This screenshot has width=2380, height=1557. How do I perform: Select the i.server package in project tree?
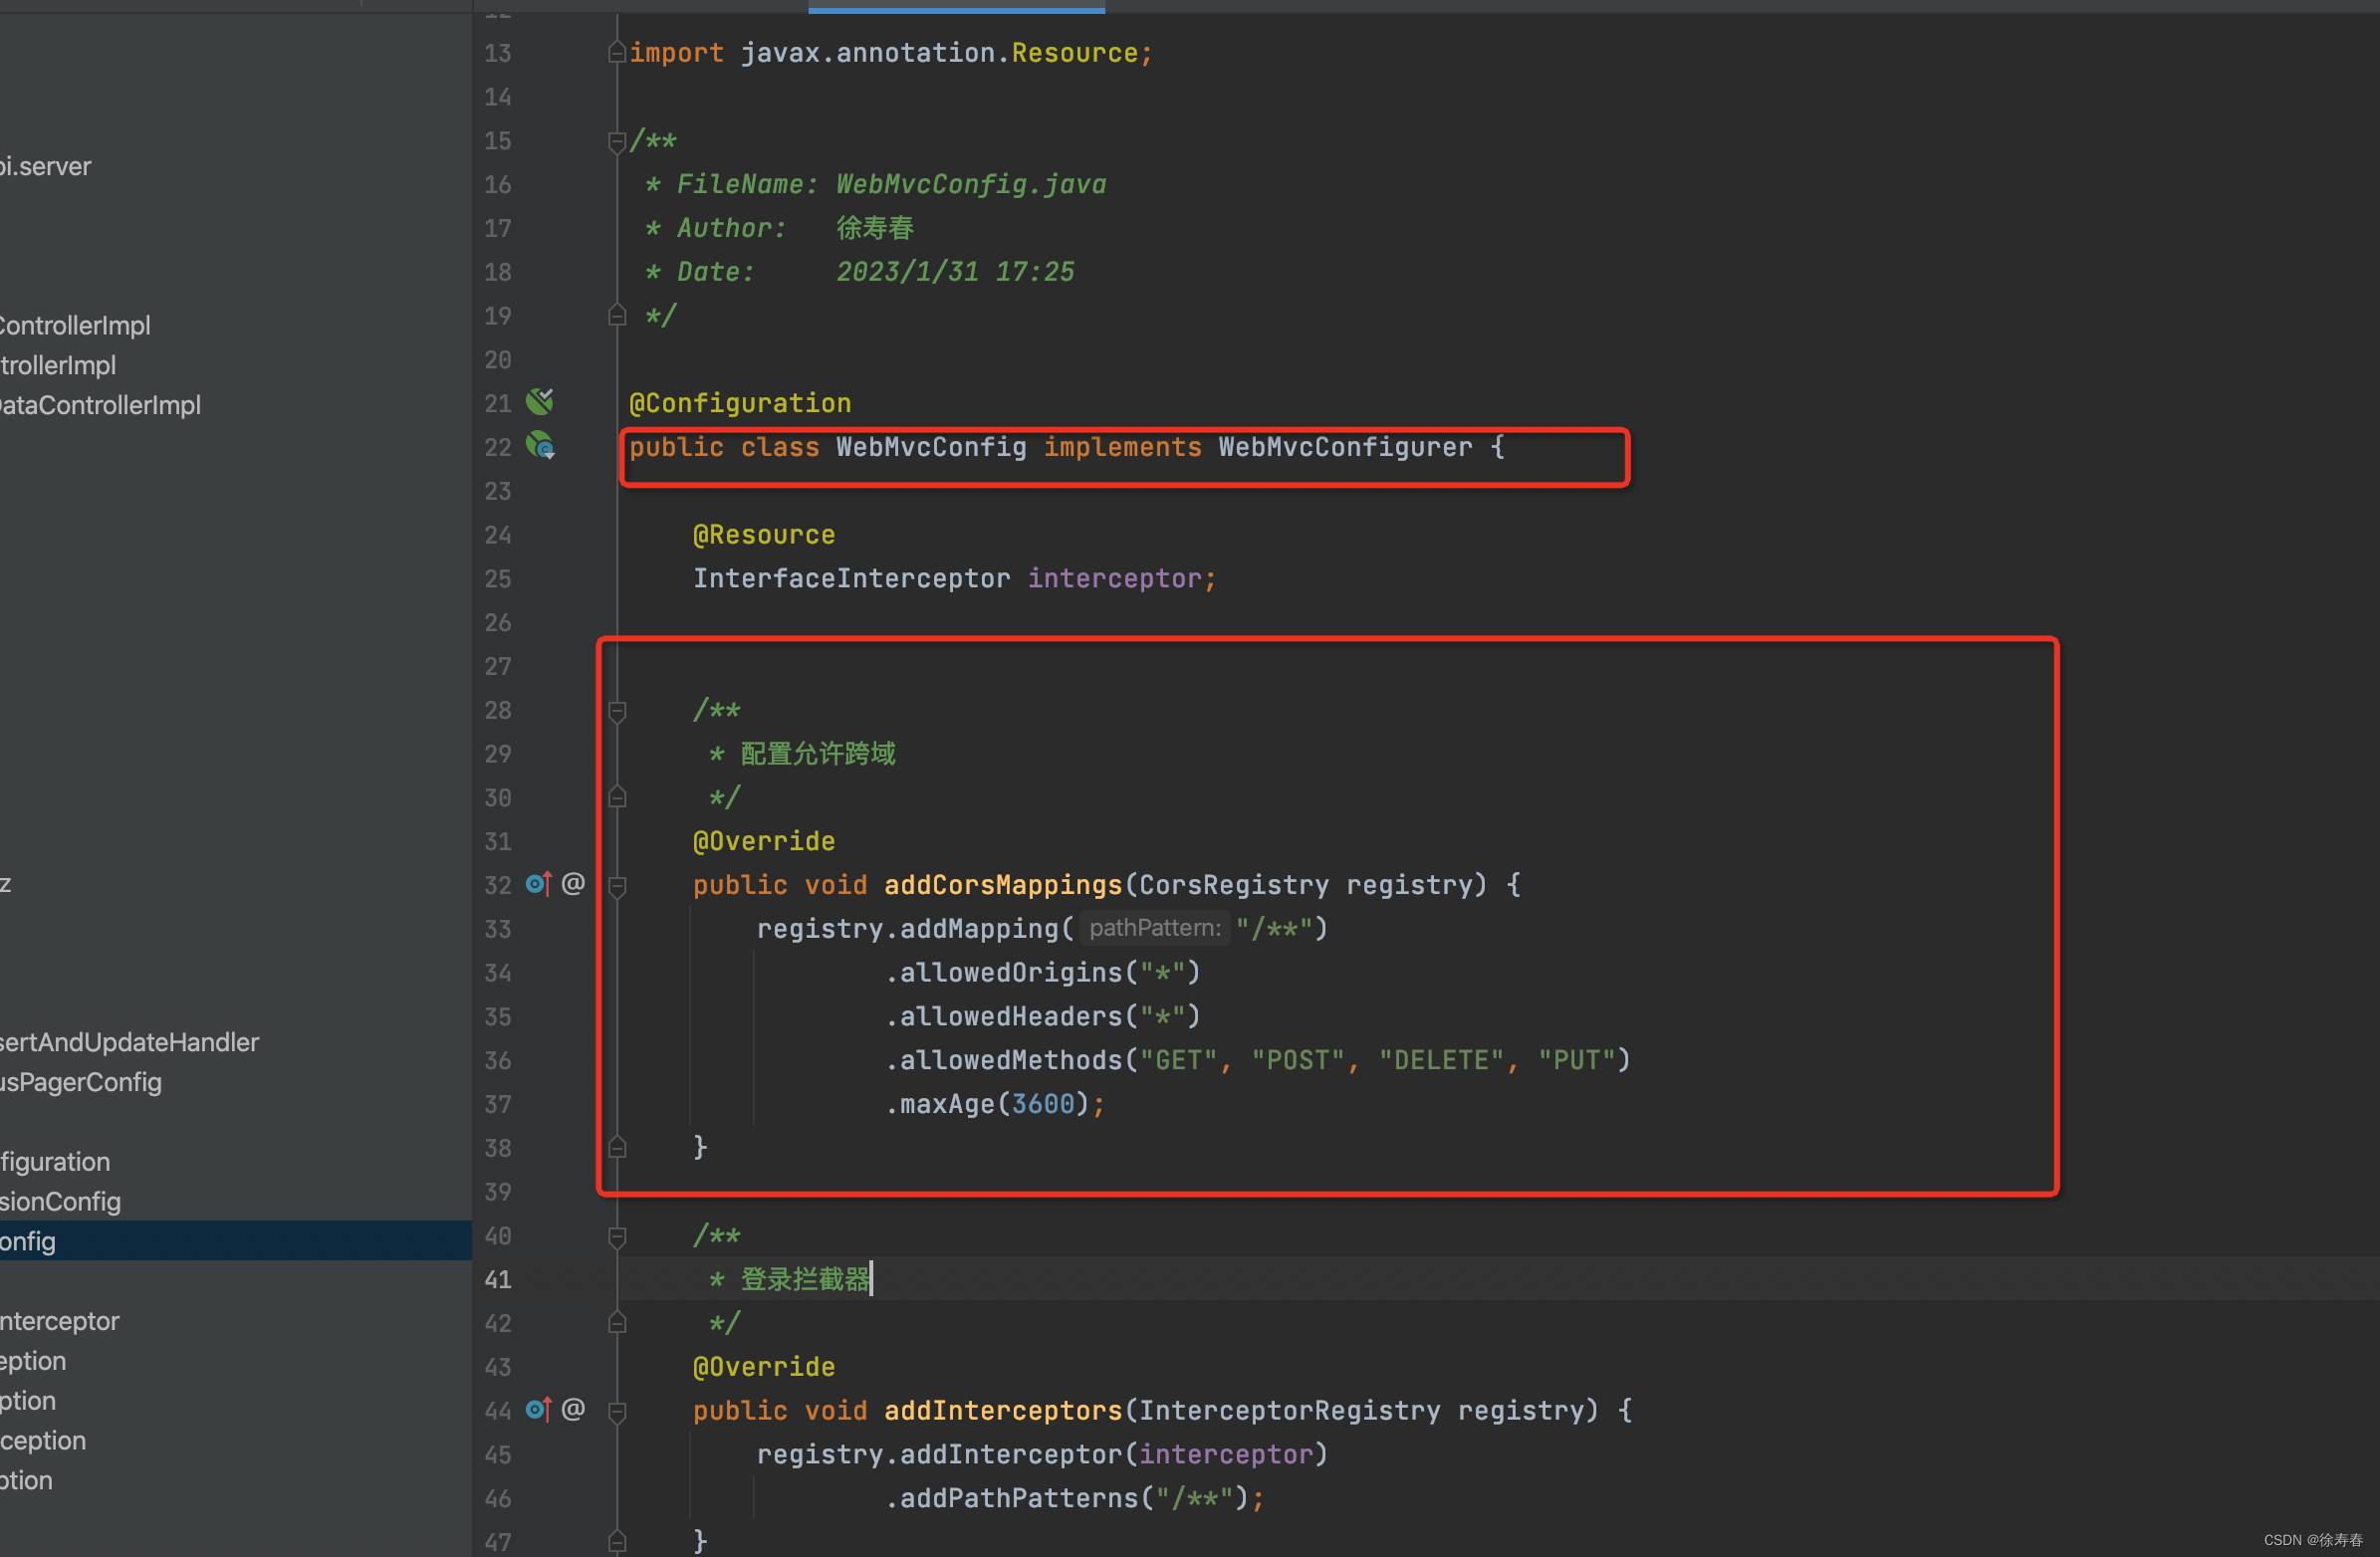point(45,166)
